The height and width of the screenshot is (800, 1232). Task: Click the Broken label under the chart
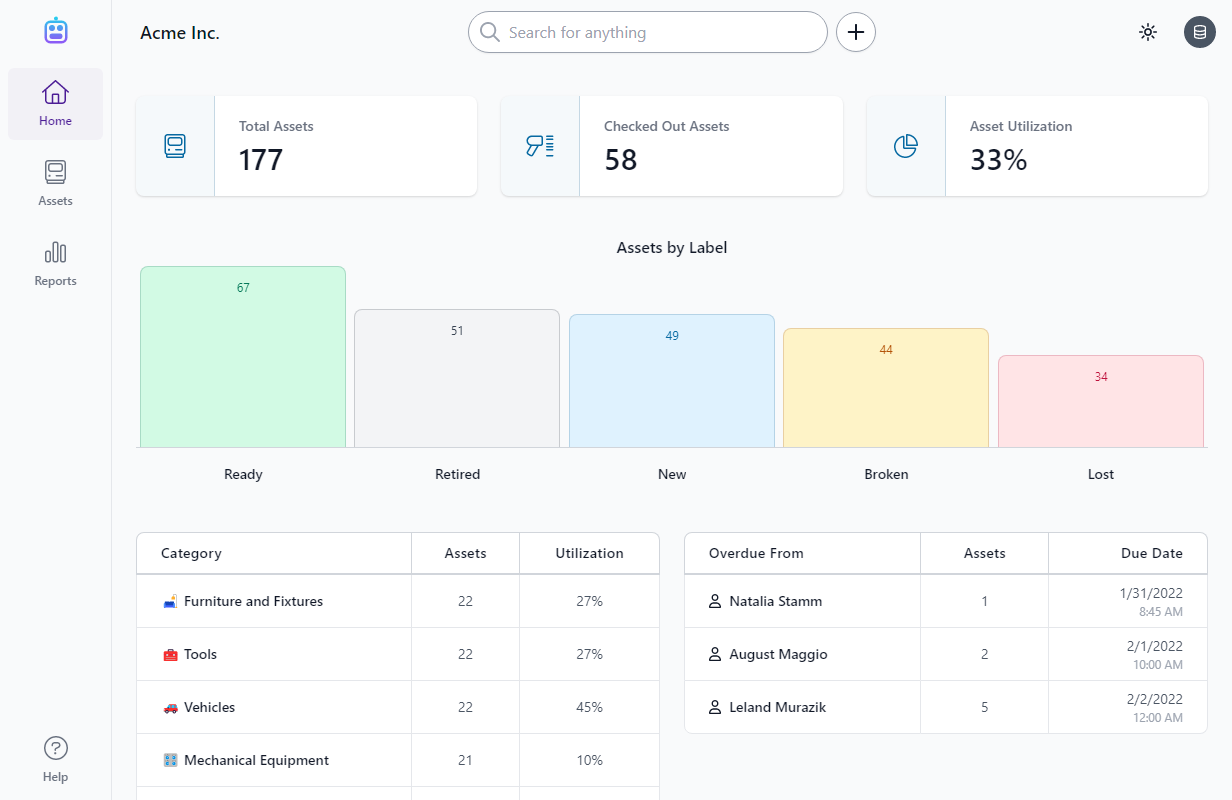(x=886, y=474)
